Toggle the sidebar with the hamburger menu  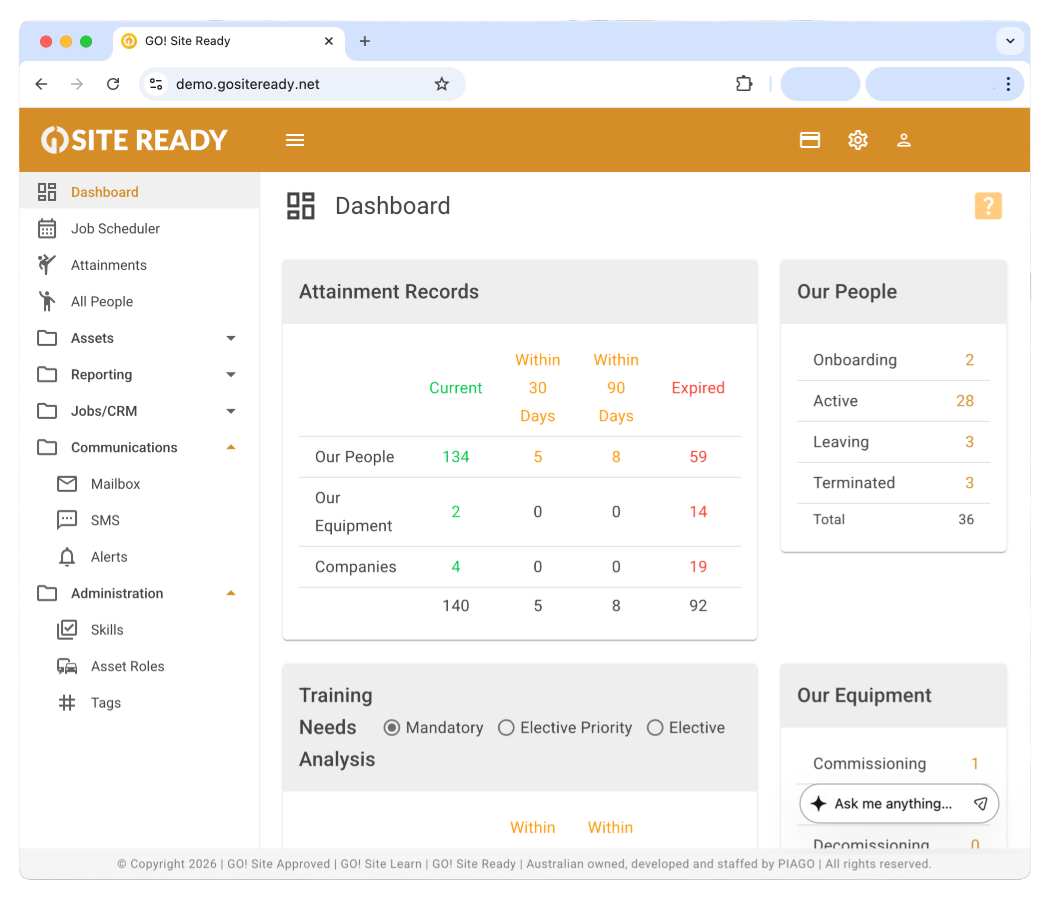coord(294,140)
